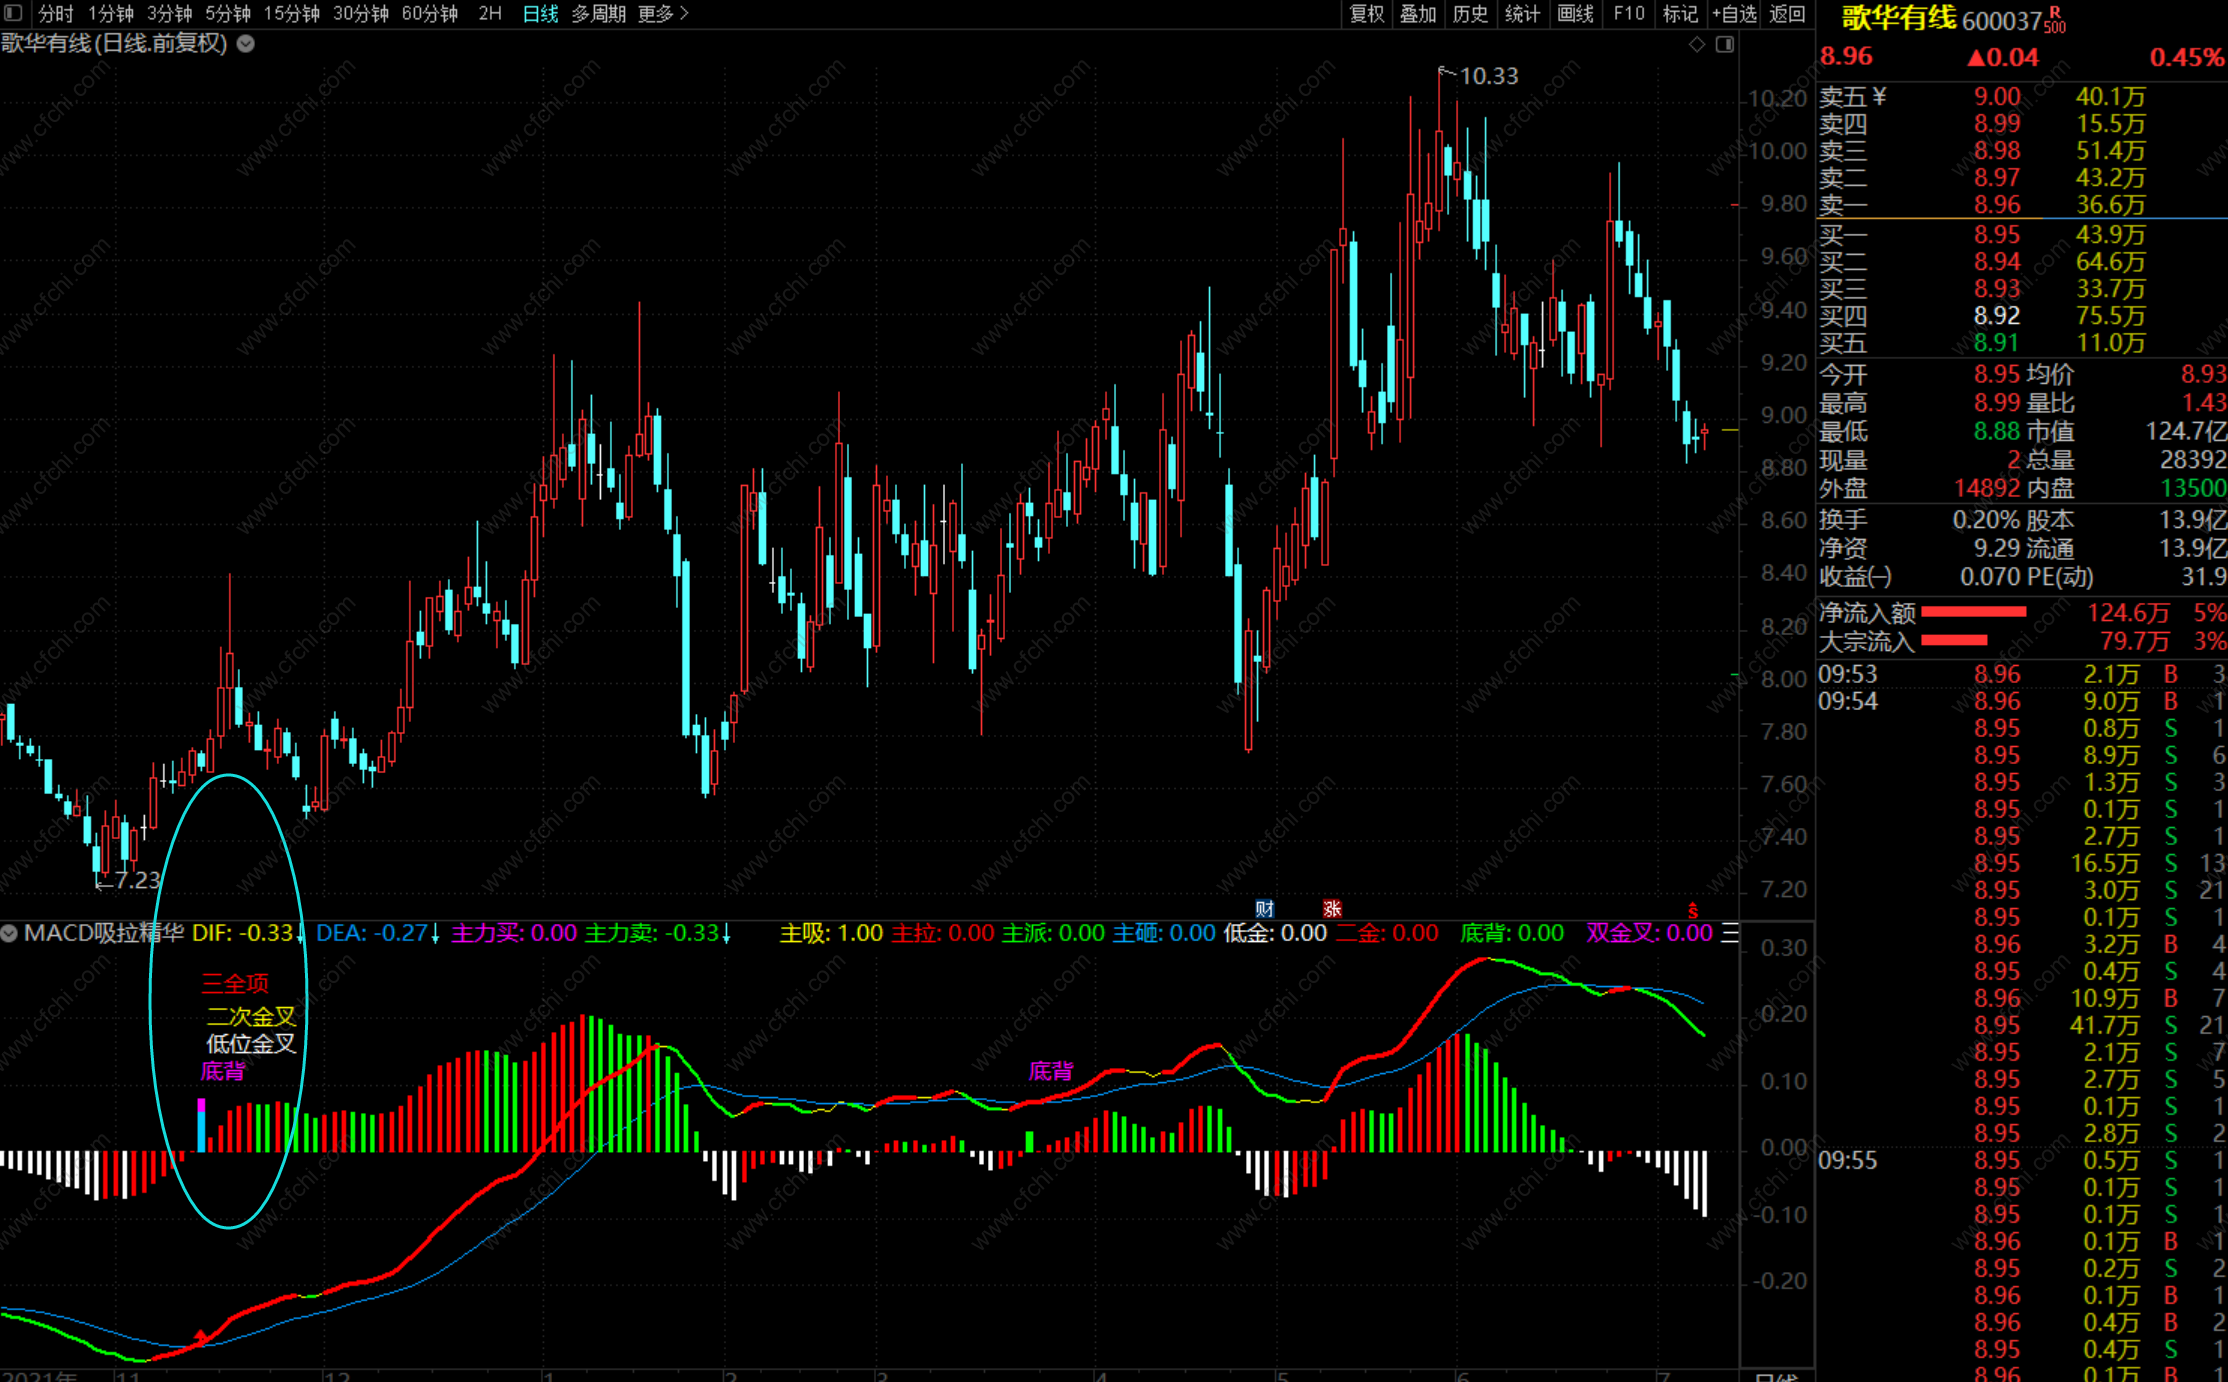The width and height of the screenshot is (2228, 1382).
Task: Click the 涨 marker on the chart
Action: 1332,908
